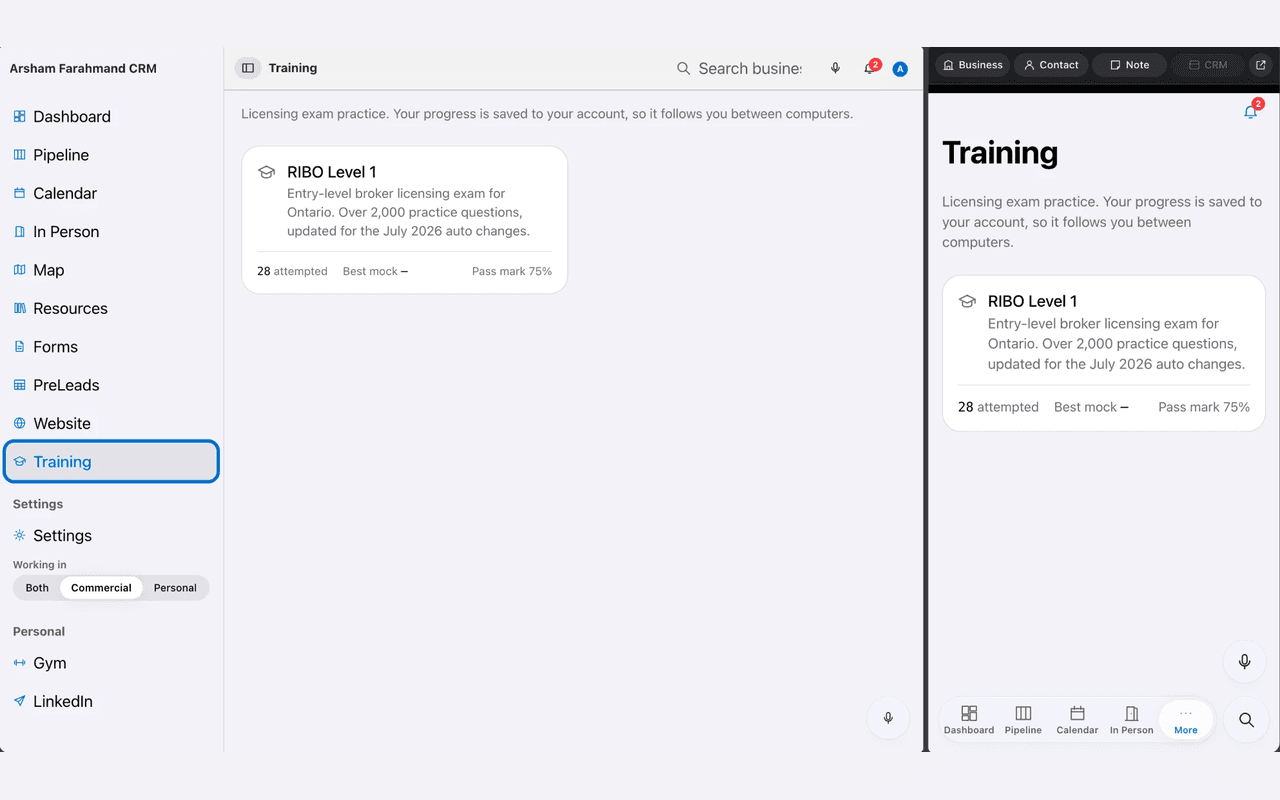This screenshot has height=800, width=1280.
Task: Click the Contact button in the preview toolbar
Action: click(1051, 65)
